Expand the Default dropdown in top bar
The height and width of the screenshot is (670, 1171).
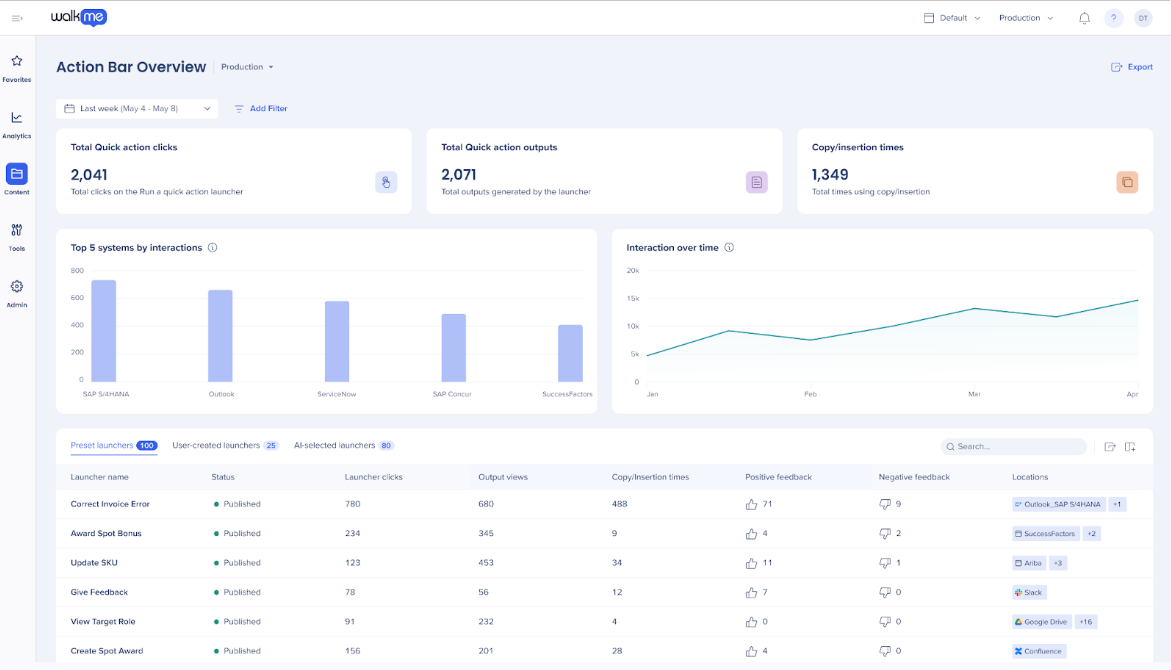point(952,18)
